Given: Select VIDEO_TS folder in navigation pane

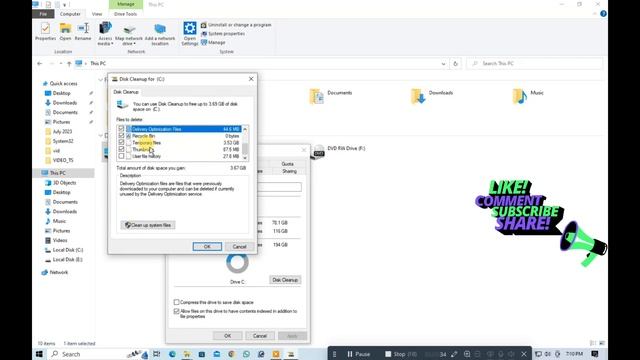Looking at the screenshot, I should coord(63,160).
